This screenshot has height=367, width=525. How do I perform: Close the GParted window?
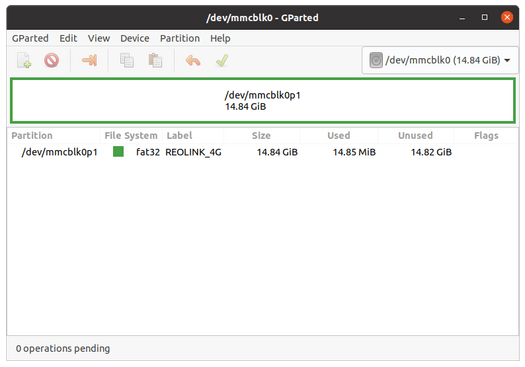point(507,17)
